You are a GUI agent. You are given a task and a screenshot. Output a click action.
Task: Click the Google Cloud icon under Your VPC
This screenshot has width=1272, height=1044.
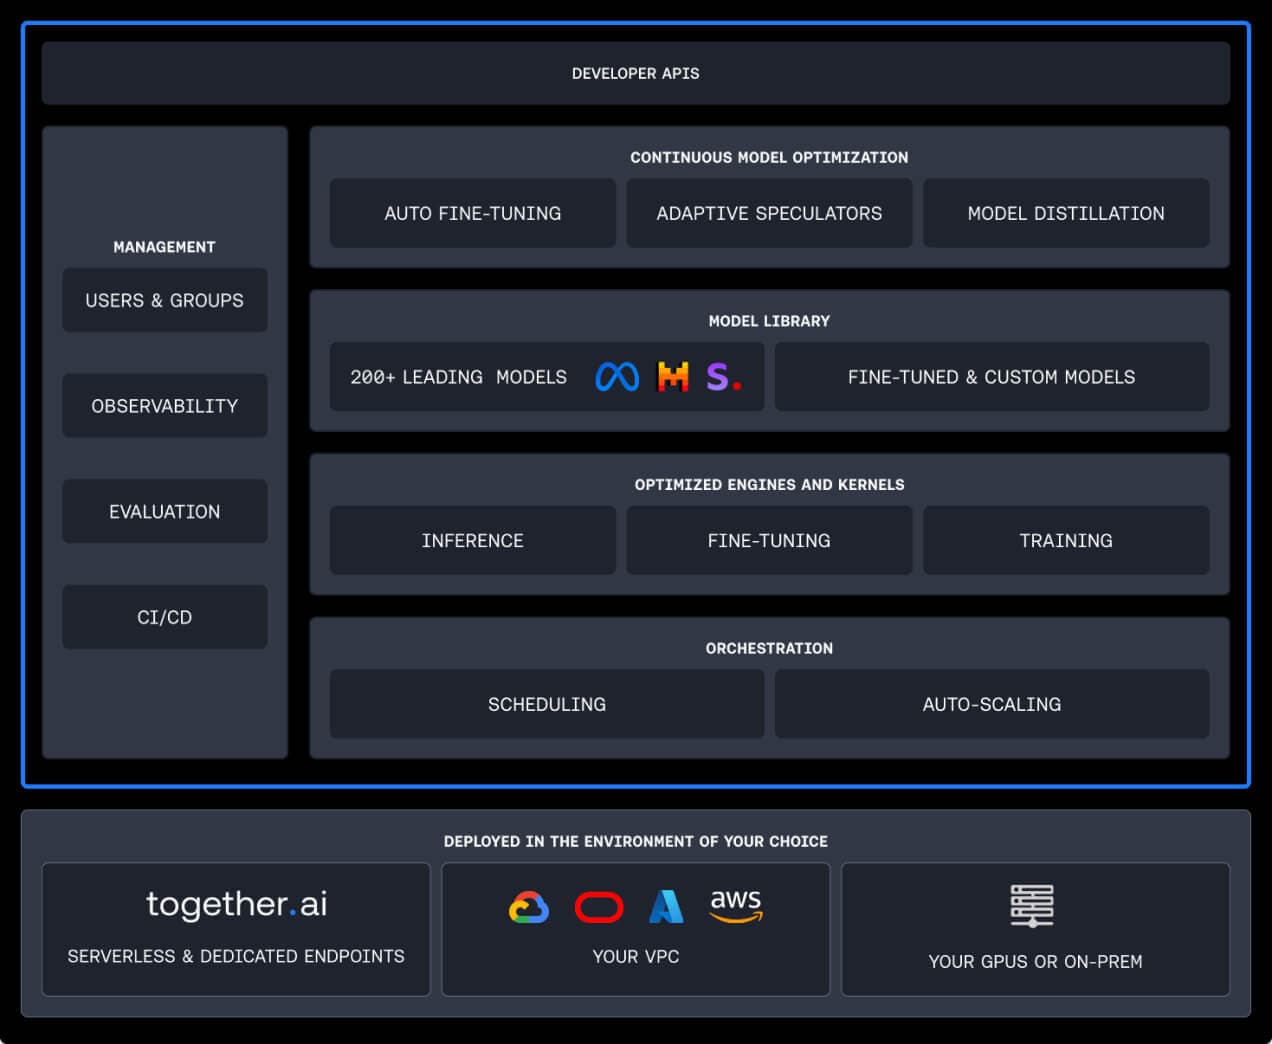click(x=528, y=906)
